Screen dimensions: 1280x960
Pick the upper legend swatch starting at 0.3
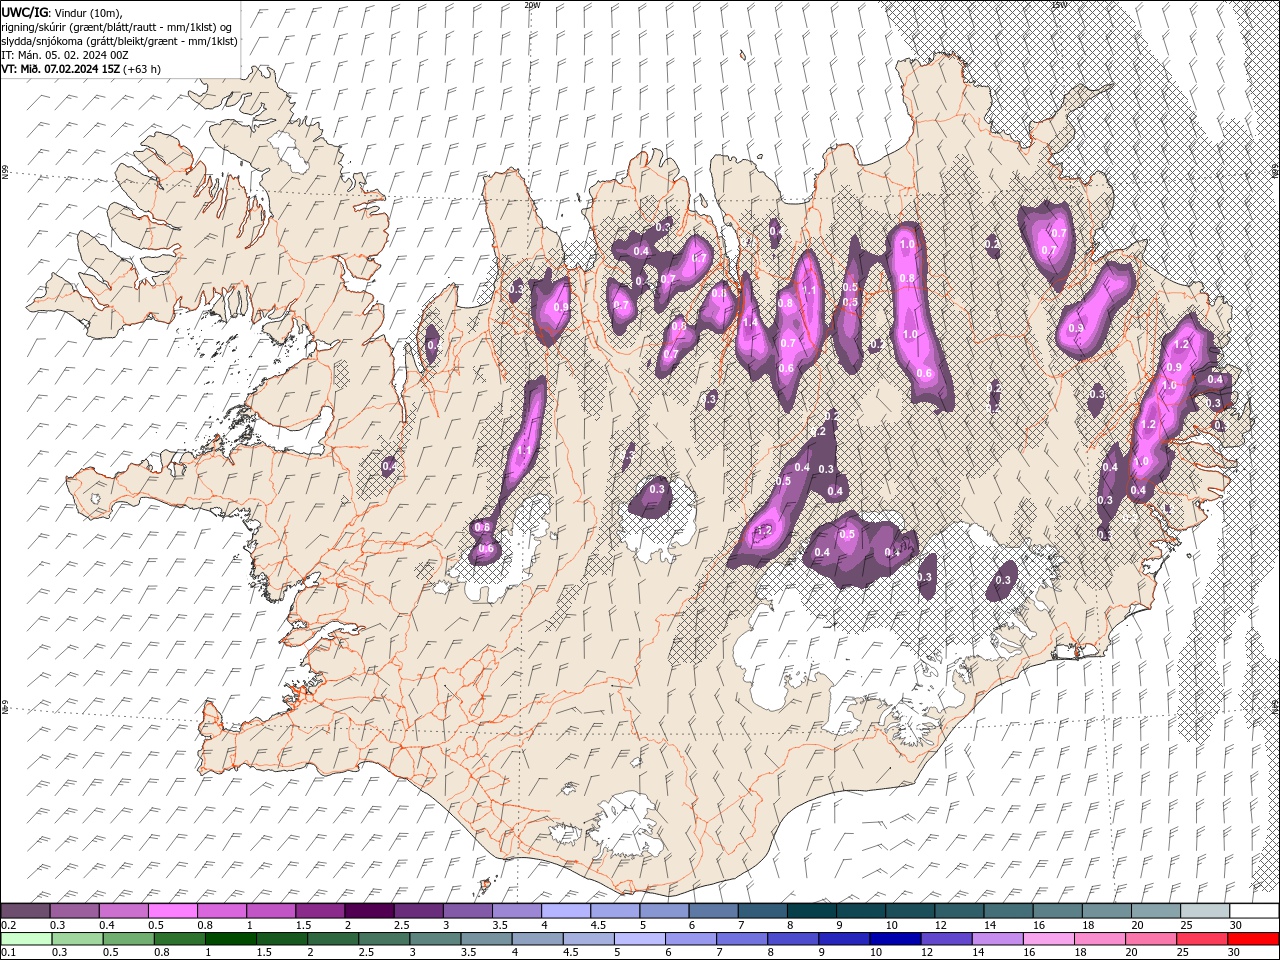pyautogui.click(x=74, y=911)
